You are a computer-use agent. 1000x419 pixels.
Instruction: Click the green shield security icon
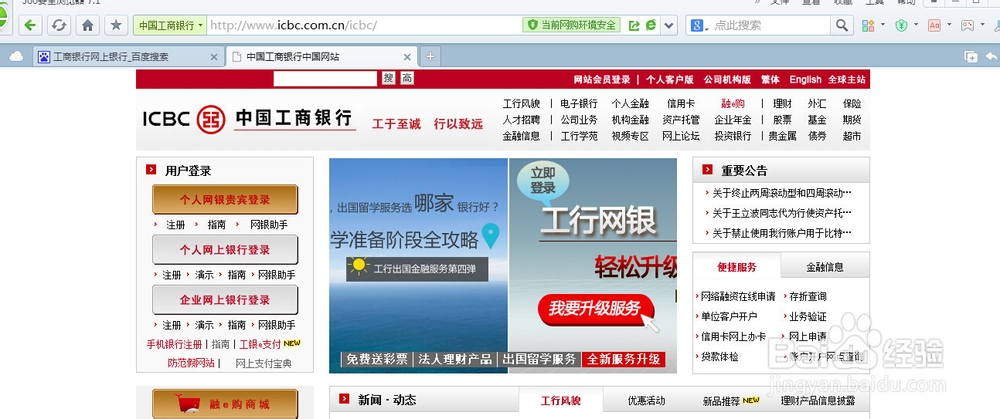click(x=901, y=26)
